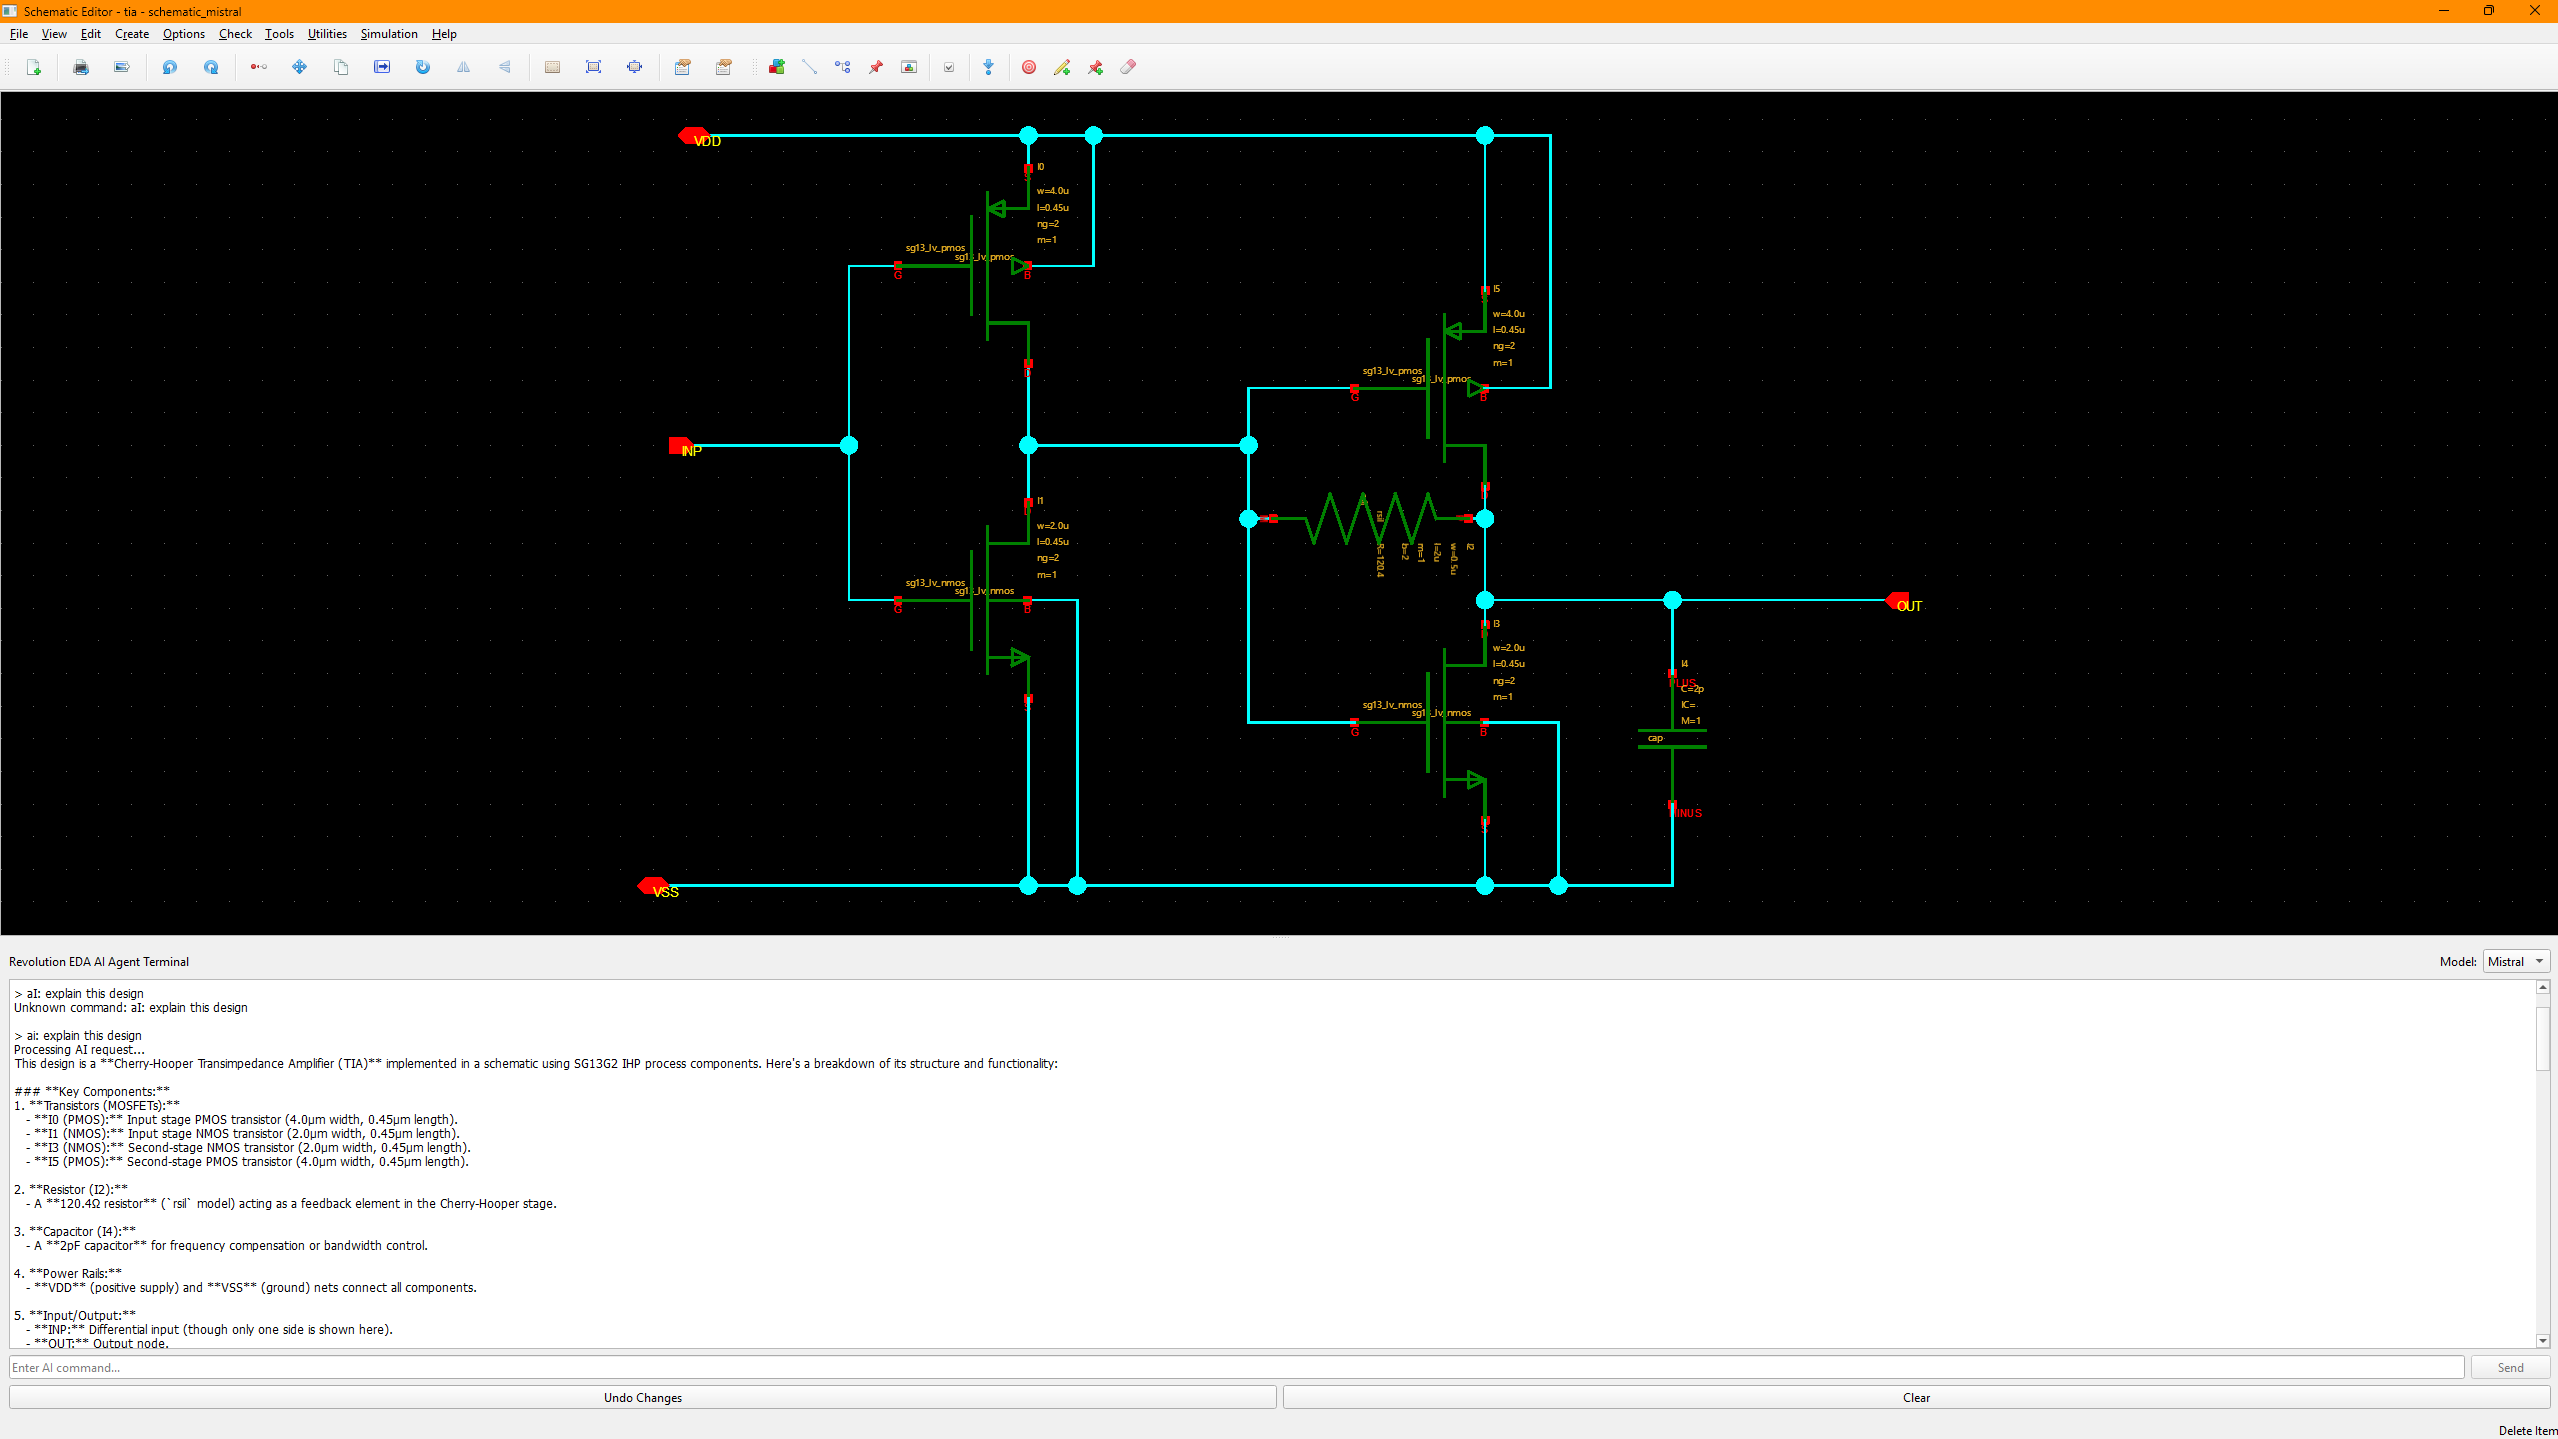Click the print schematic icon
The image size is (2558, 1439).
point(81,67)
